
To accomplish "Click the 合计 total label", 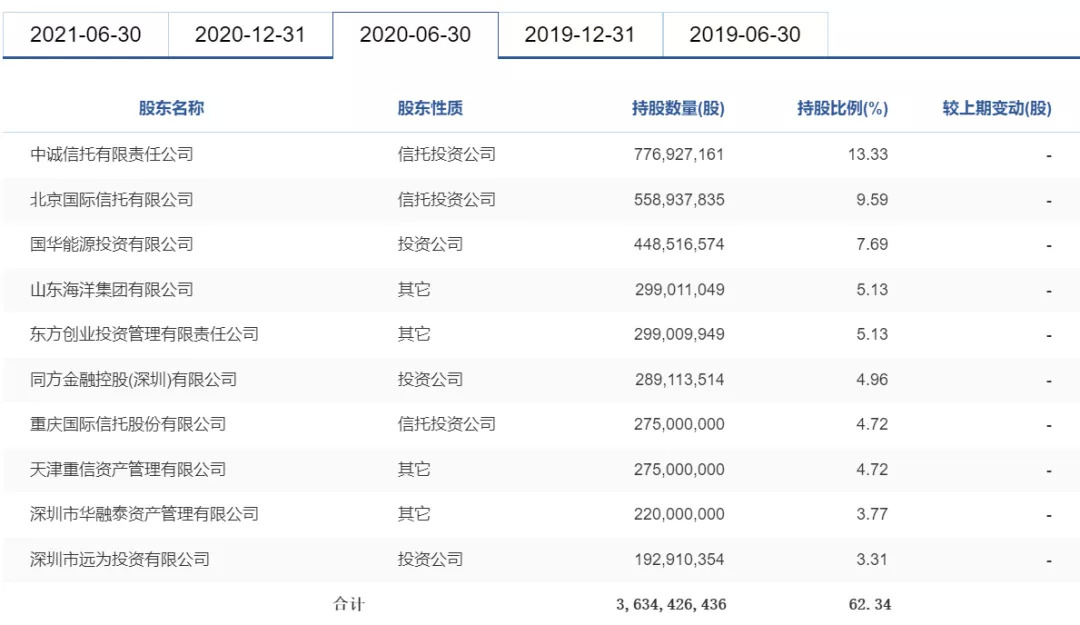I will click(x=349, y=604).
